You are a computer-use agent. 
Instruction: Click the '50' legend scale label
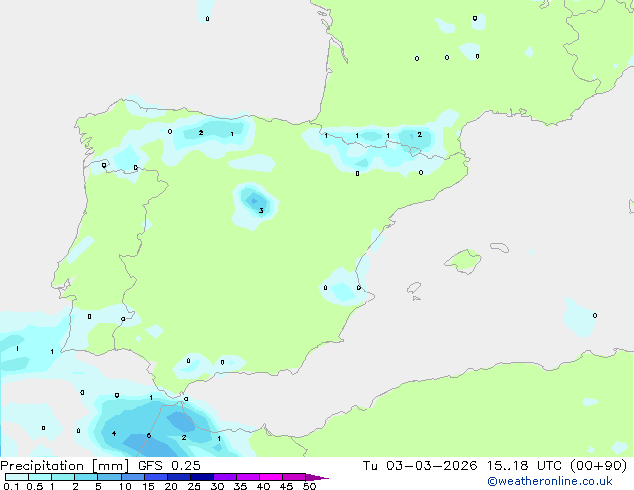309,486
